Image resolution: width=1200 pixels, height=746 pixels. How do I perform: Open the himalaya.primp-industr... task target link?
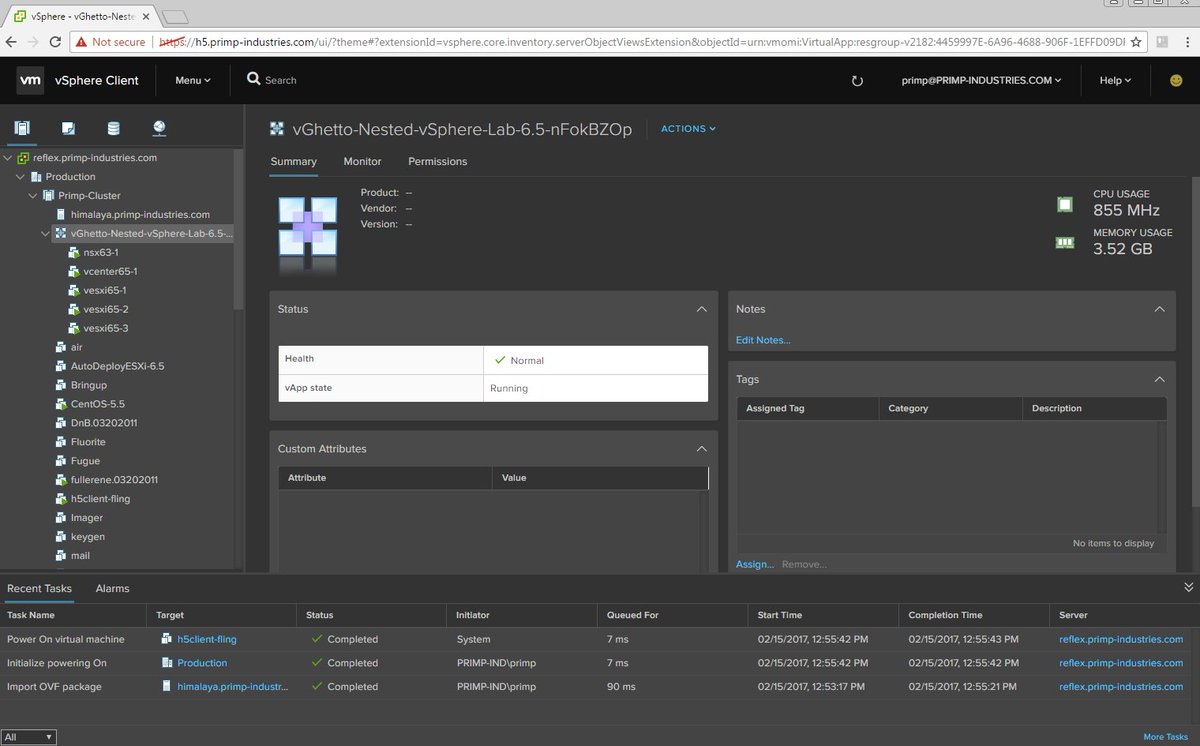232,687
